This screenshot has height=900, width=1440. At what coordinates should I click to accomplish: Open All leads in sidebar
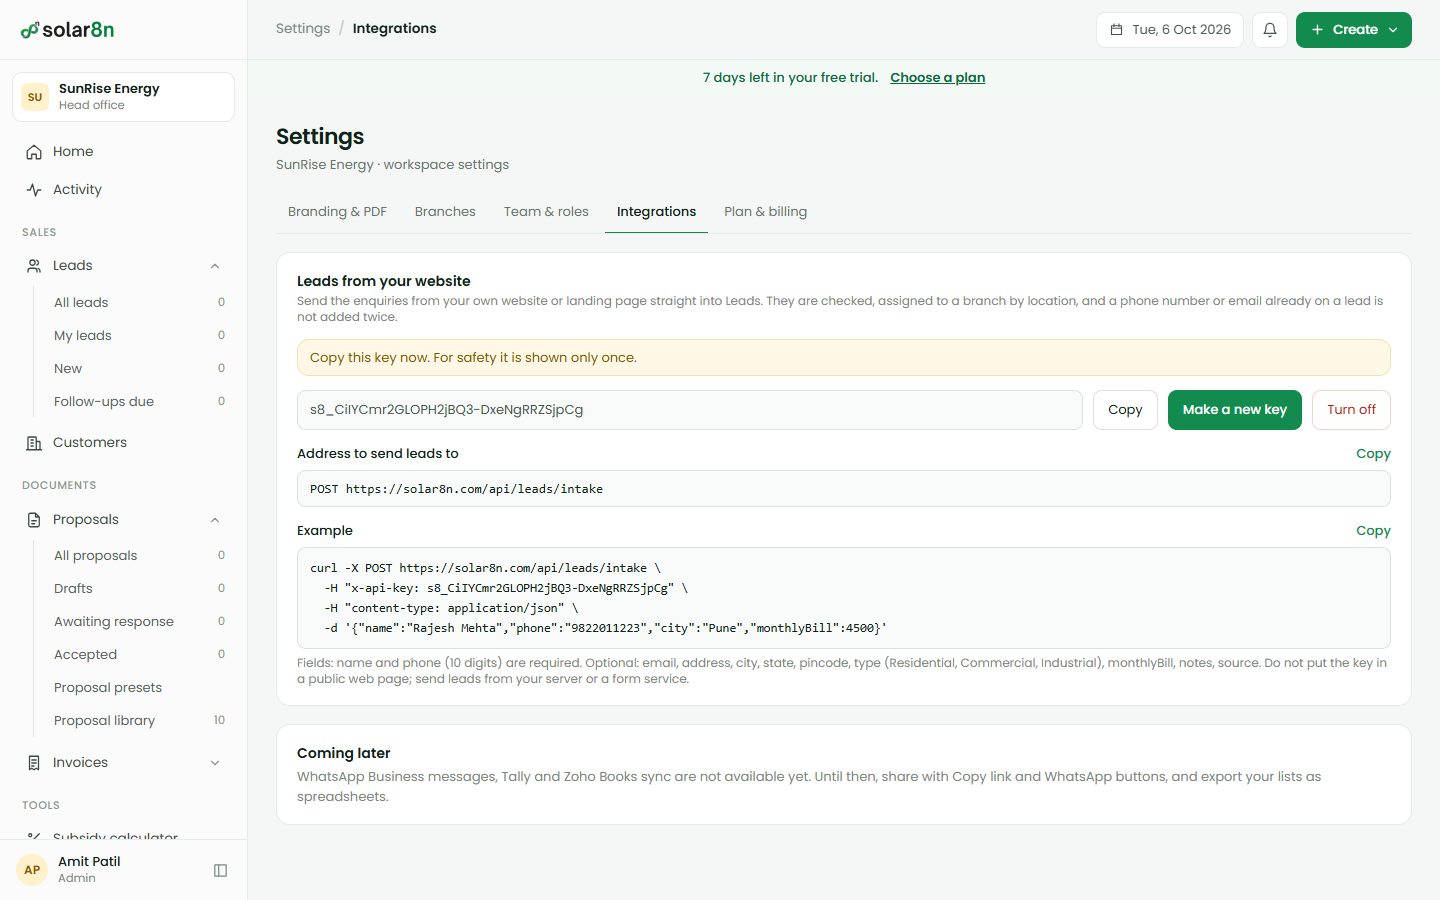[x=138, y=303]
